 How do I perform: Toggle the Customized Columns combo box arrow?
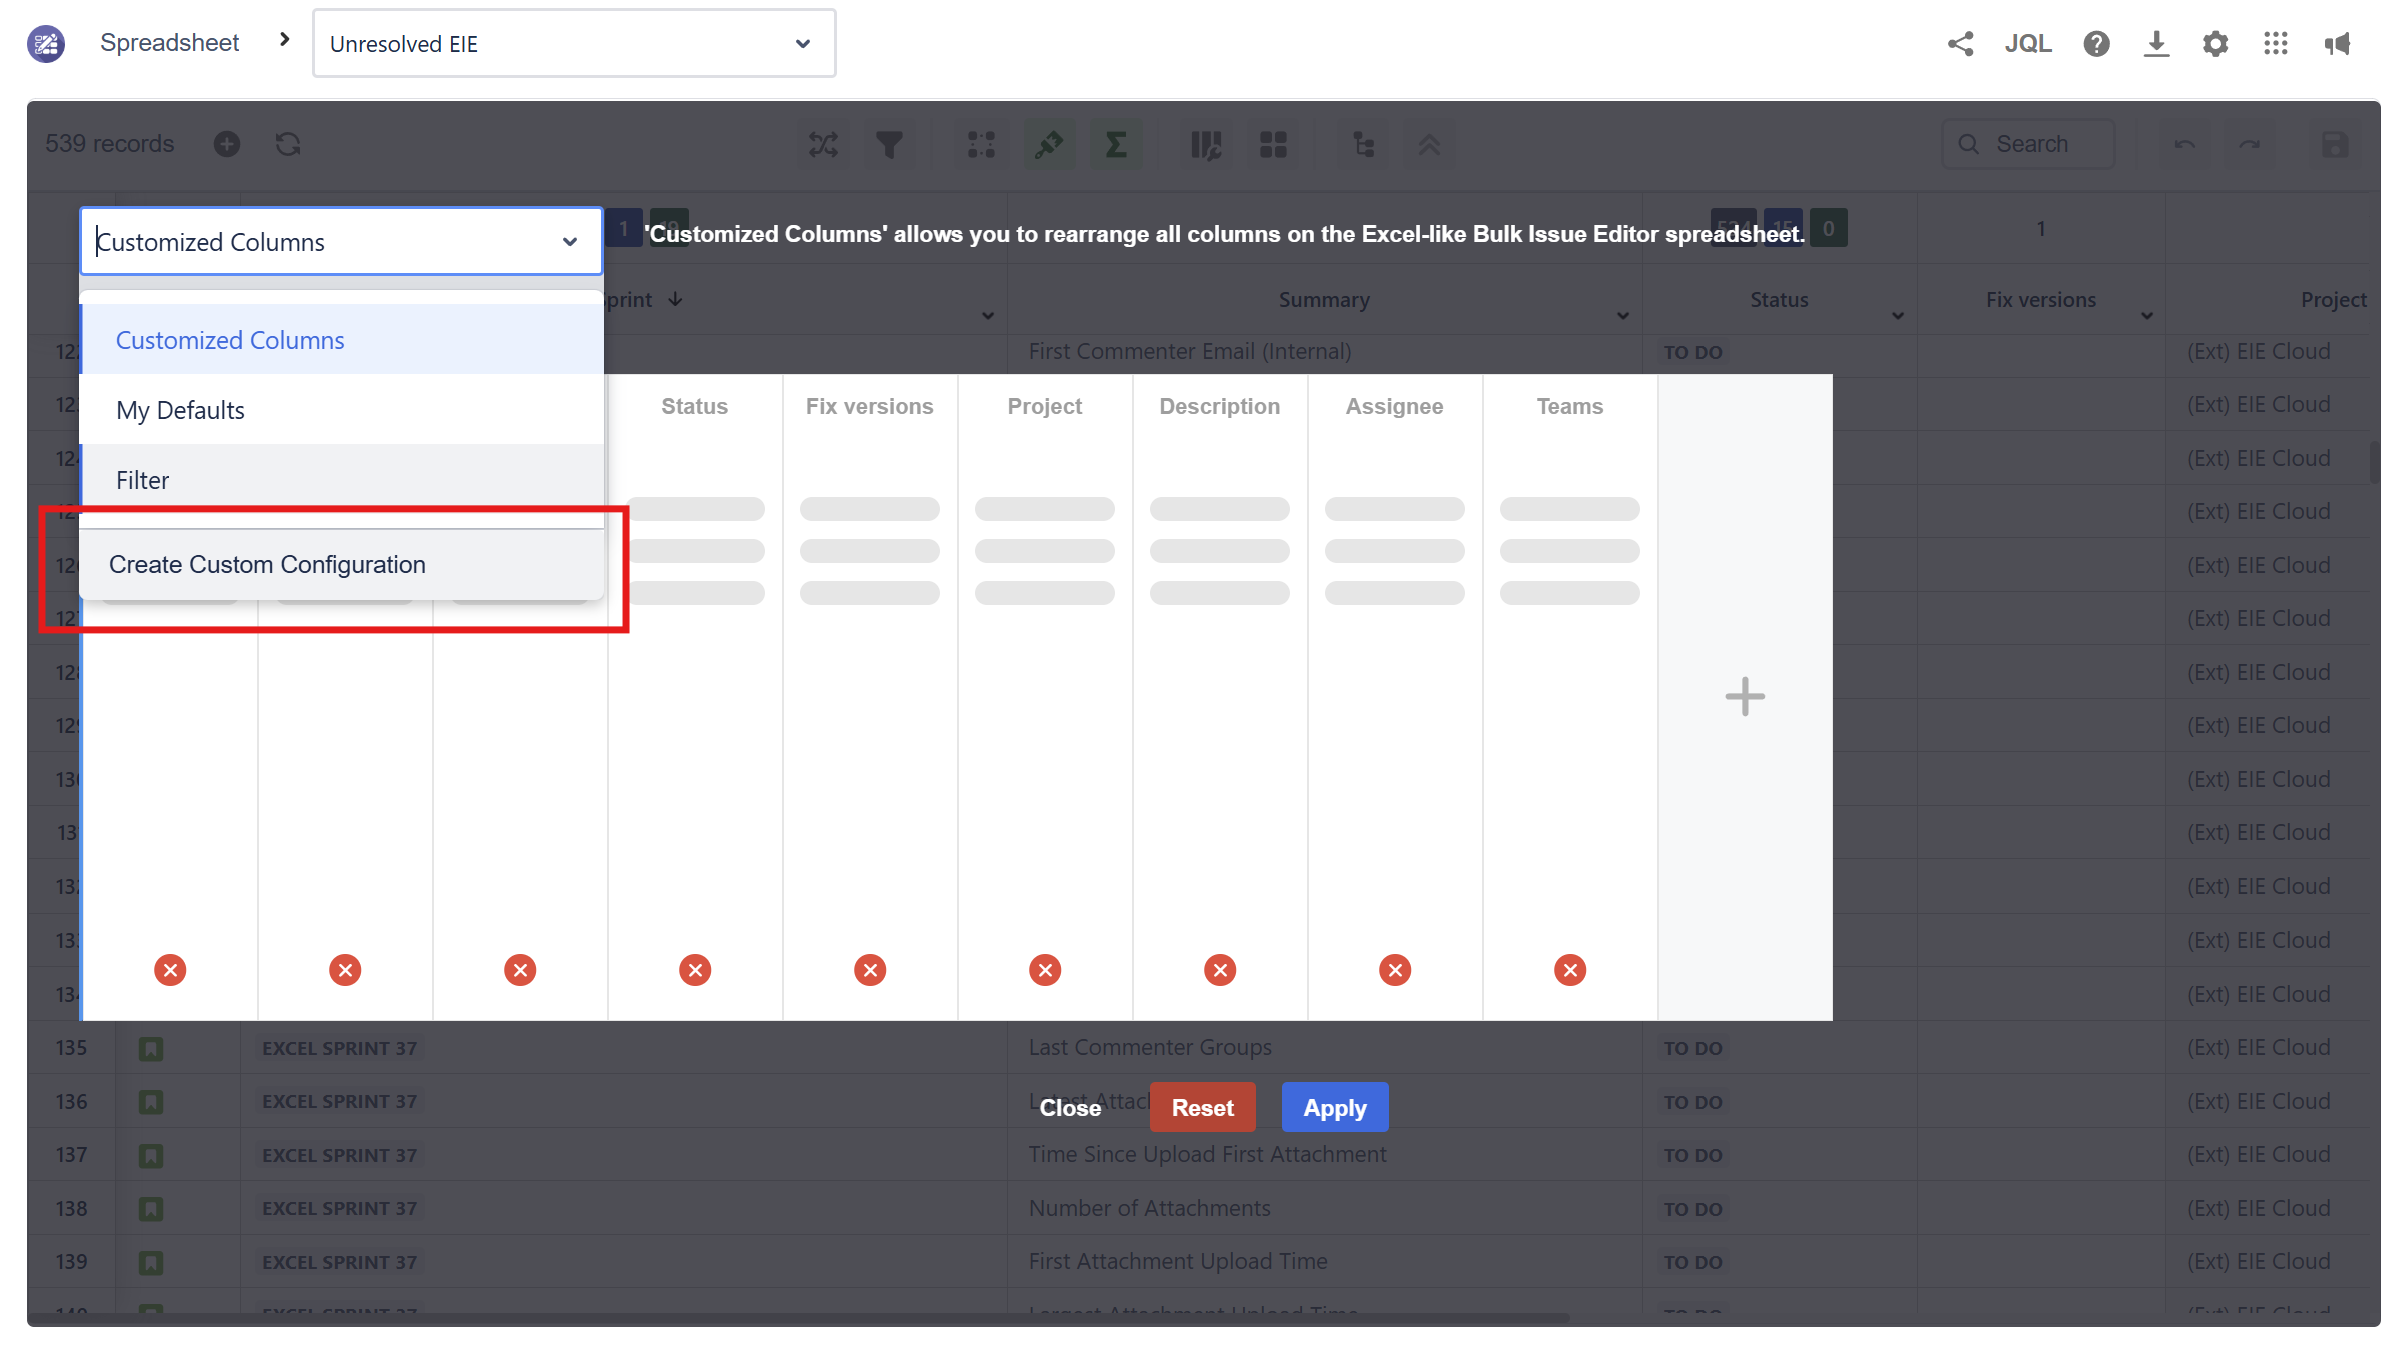569,242
